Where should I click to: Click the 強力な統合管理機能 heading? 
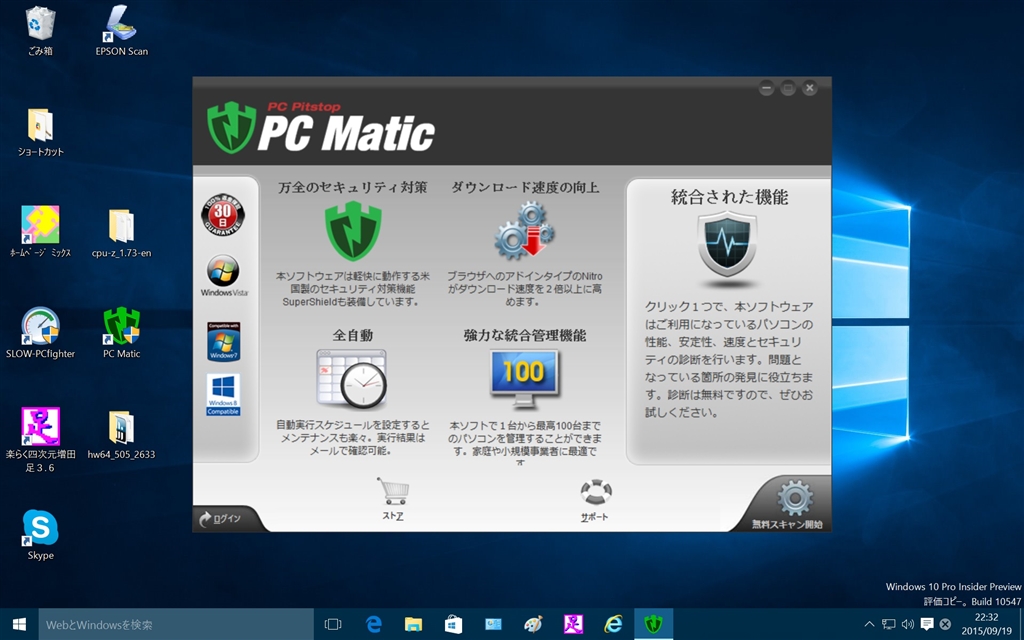525,336
